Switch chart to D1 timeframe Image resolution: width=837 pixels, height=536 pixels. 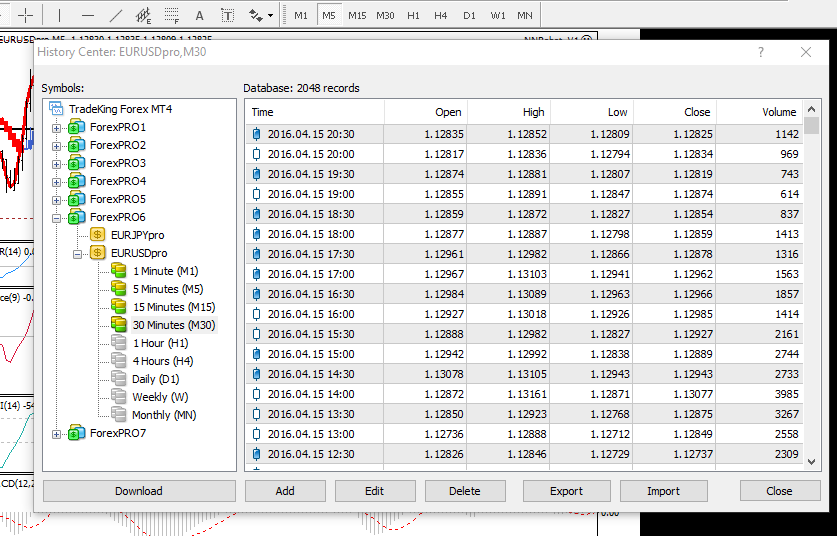(469, 15)
